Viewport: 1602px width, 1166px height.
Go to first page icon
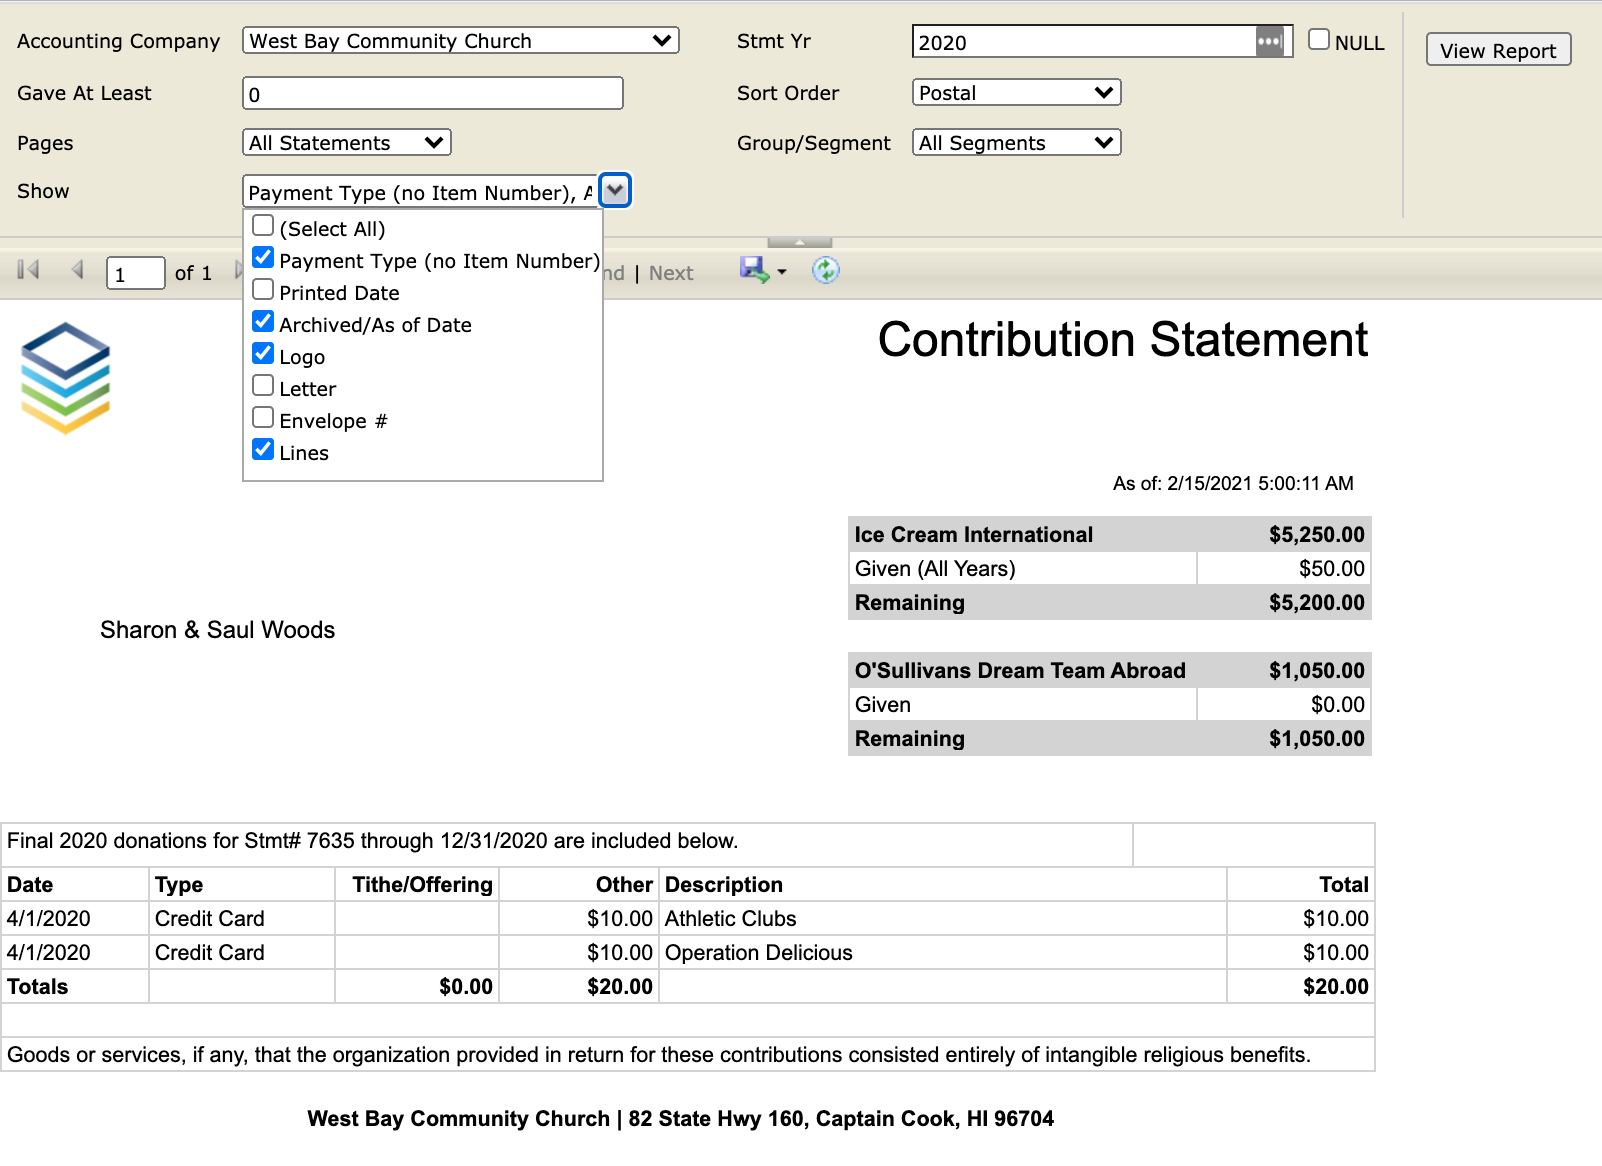pyautogui.click(x=28, y=270)
